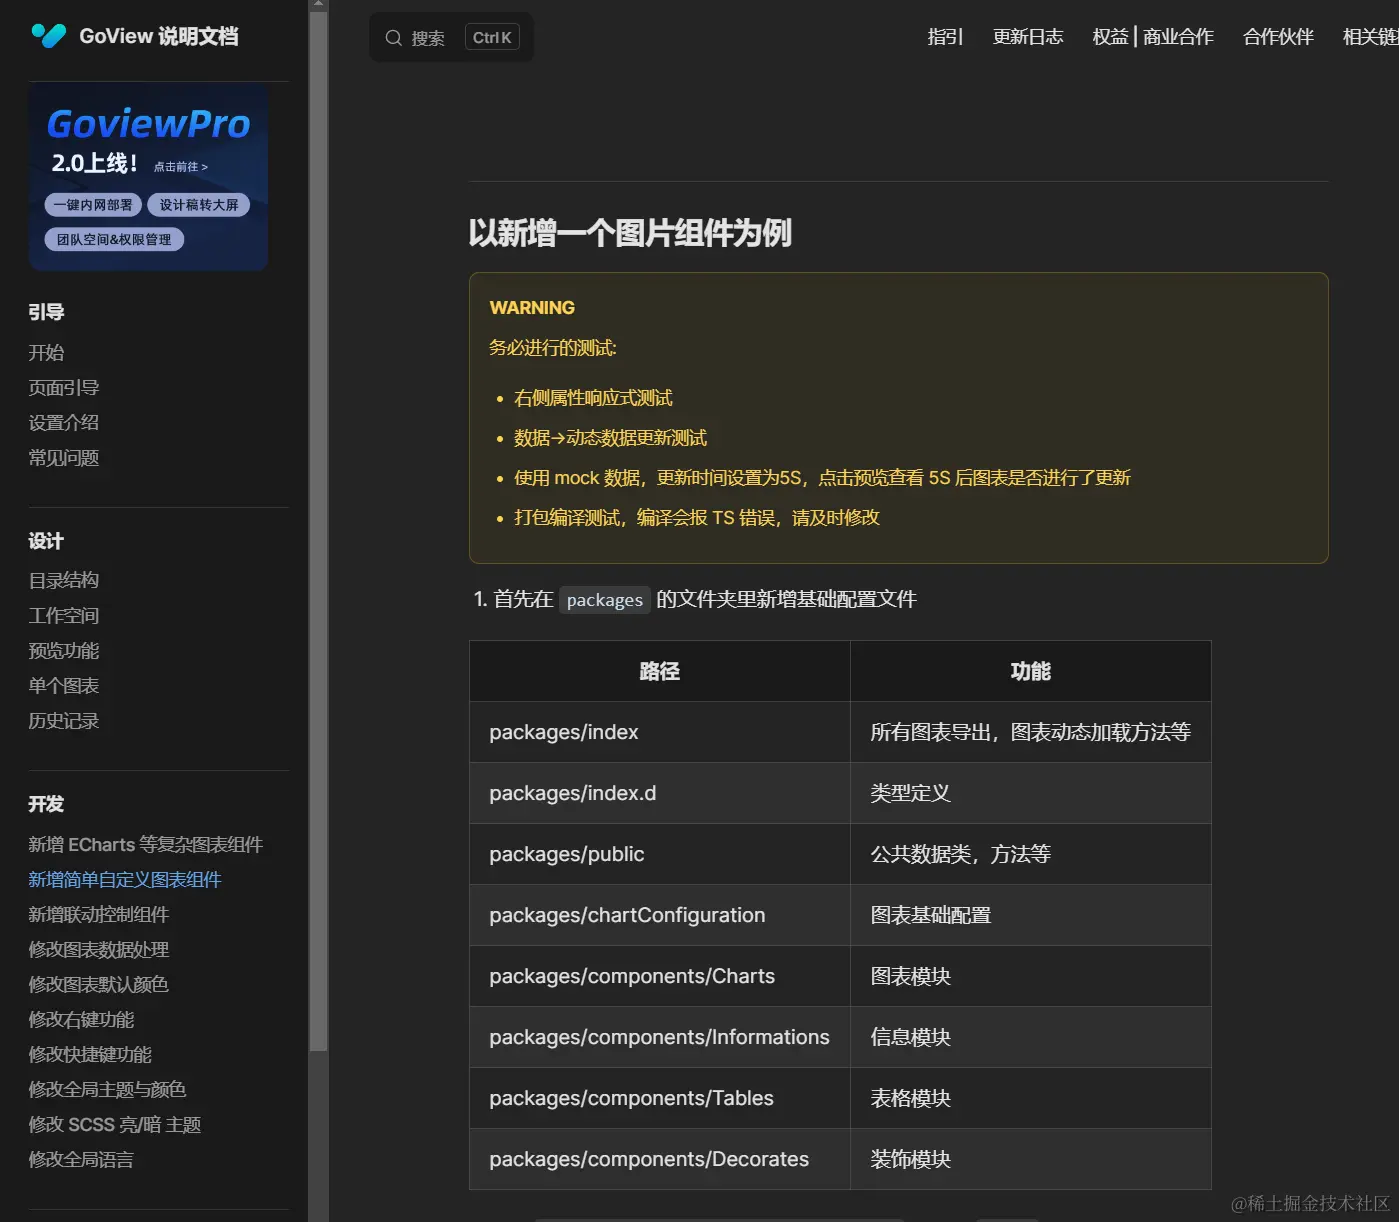Open 单个图表 in sidebar
The image size is (1399, 1222).
(64, 686)
